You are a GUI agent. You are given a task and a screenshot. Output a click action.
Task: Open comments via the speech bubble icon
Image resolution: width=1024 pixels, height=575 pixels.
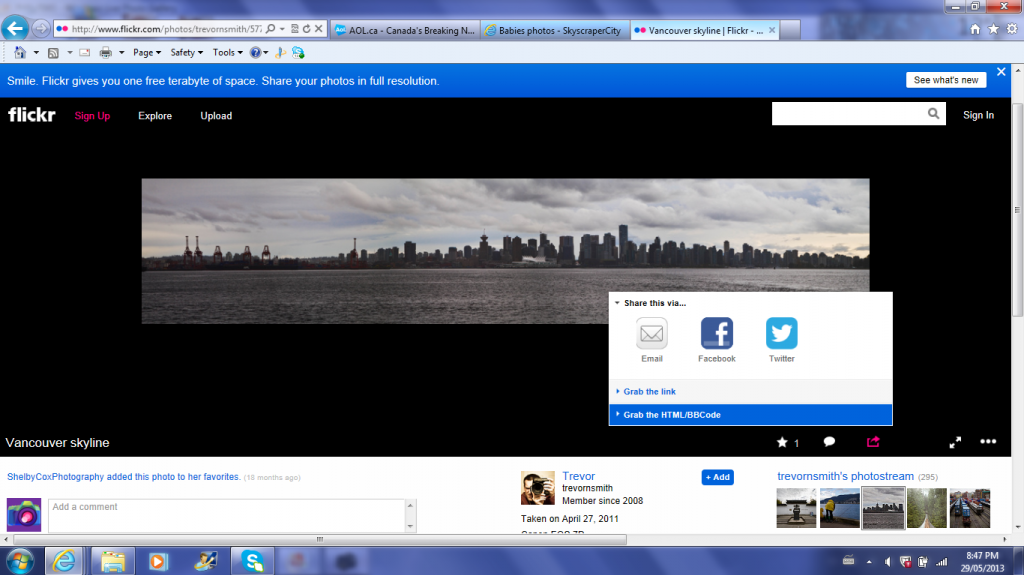[x=829, y=442]
